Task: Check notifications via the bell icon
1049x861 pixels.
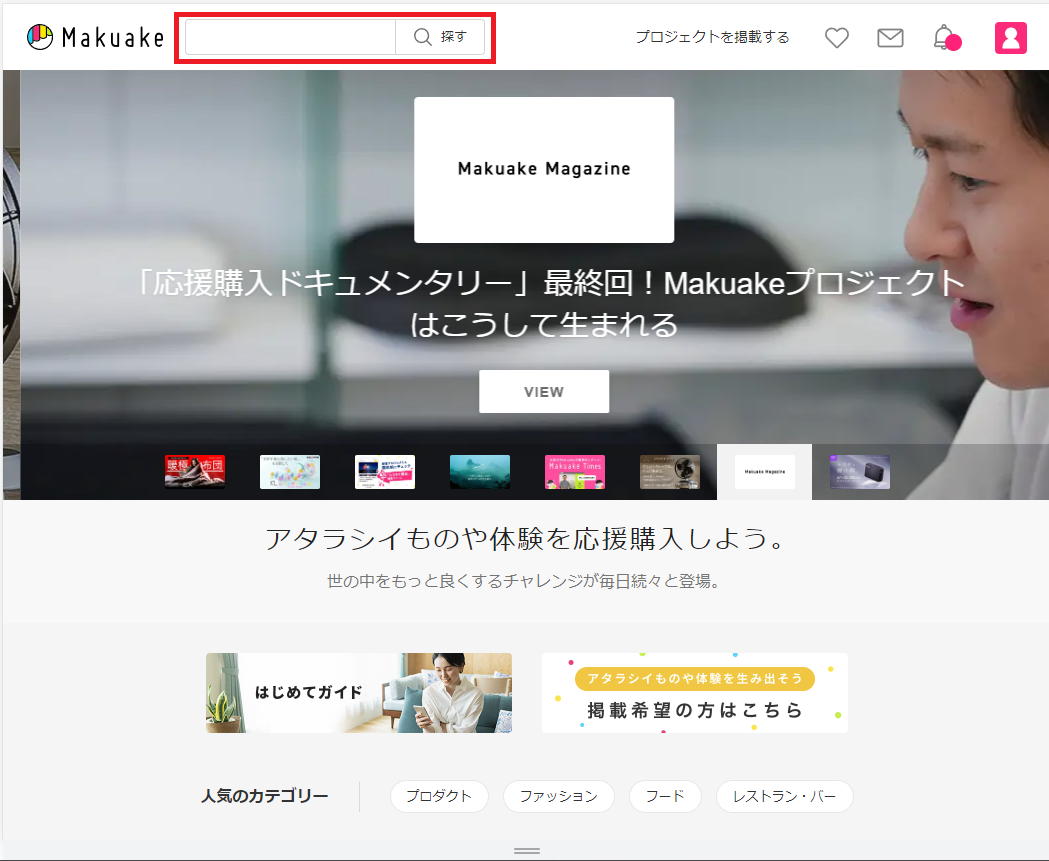Action: click(941, 38)
